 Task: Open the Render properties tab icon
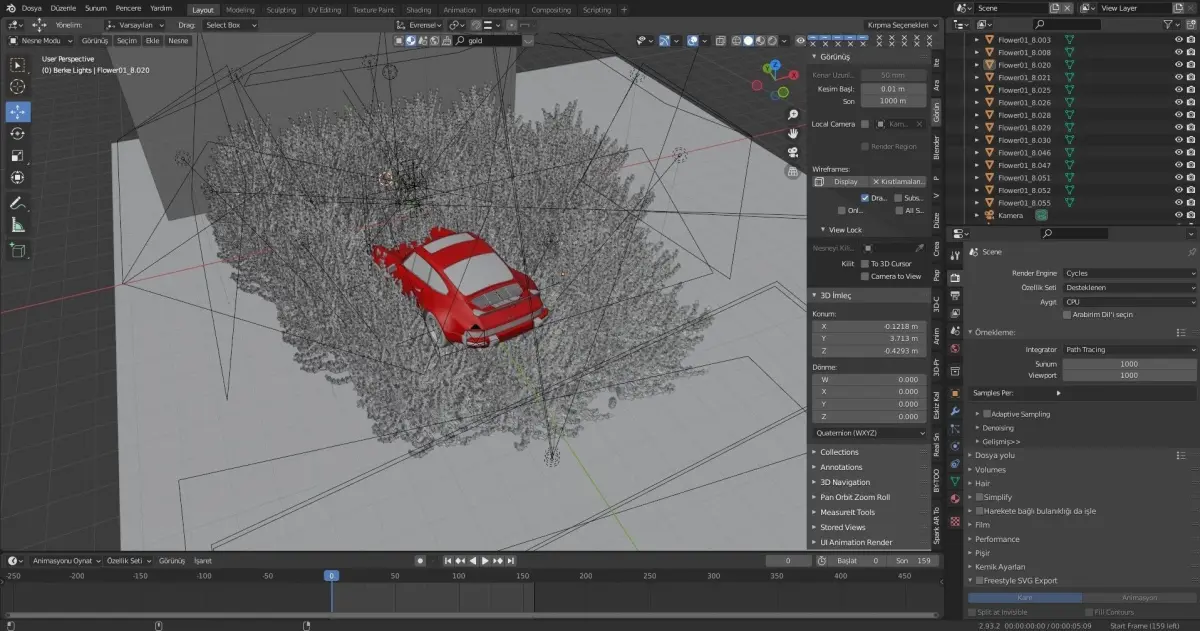[x=955, y=277]
